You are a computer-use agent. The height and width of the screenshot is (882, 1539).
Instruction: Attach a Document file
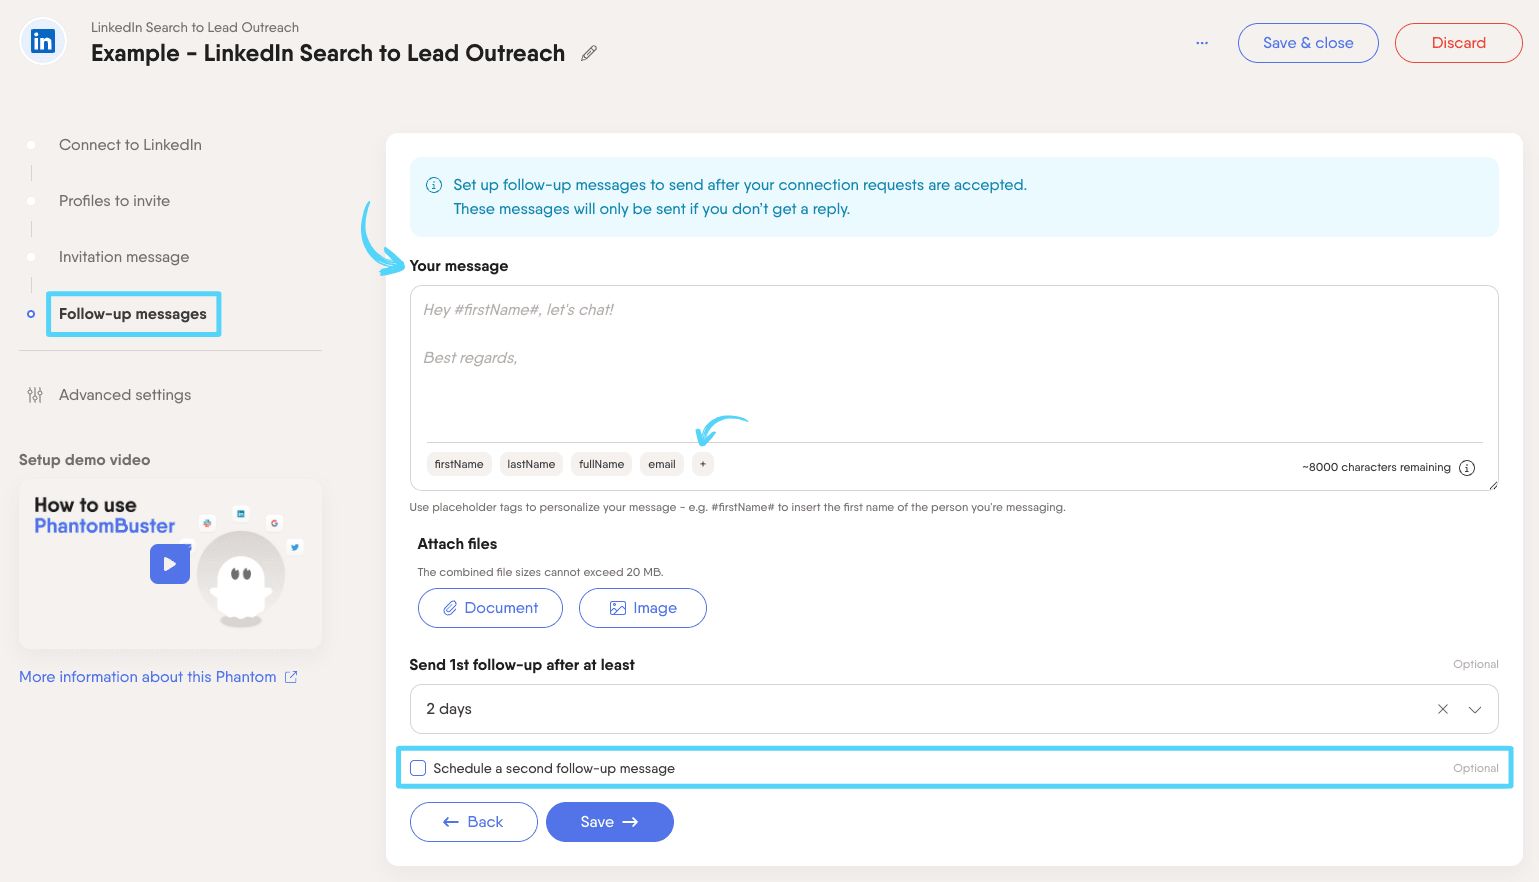[490, 608]
